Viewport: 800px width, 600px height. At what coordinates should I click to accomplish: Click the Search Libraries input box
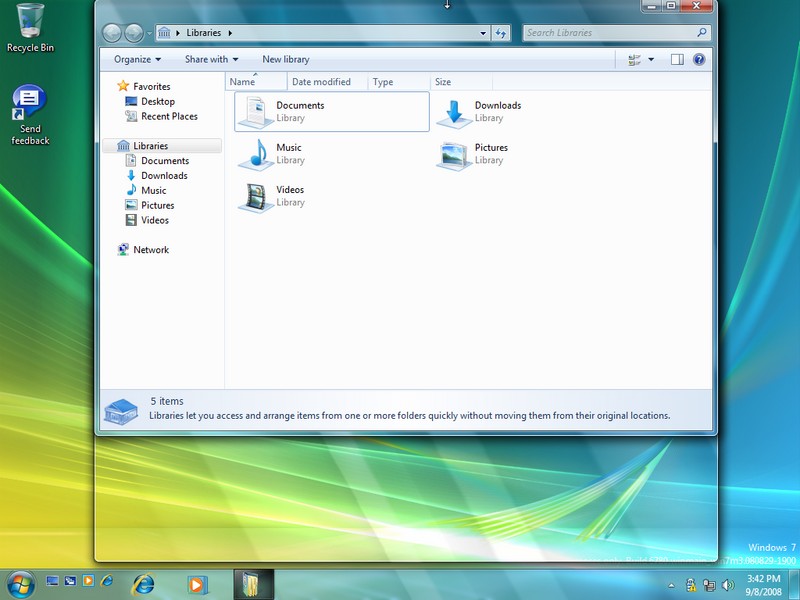[608, 33]
